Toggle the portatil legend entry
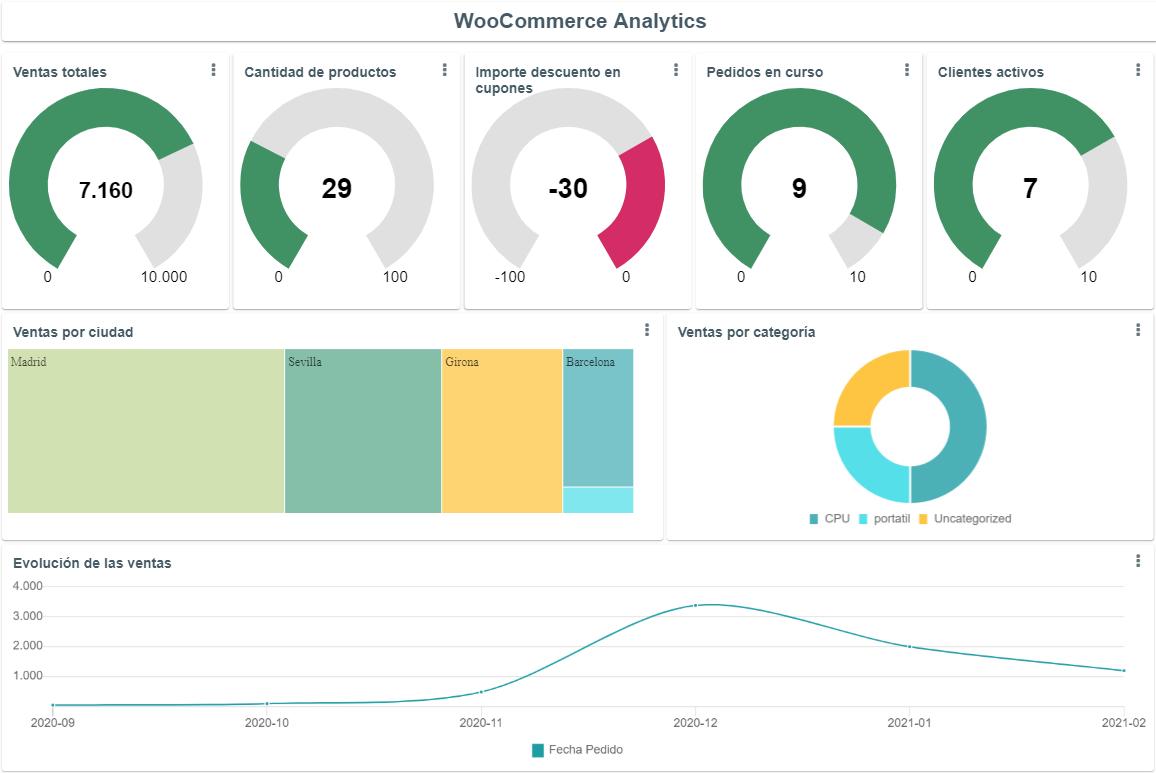Screen dimensions: 1156x773 coord(885,519)
